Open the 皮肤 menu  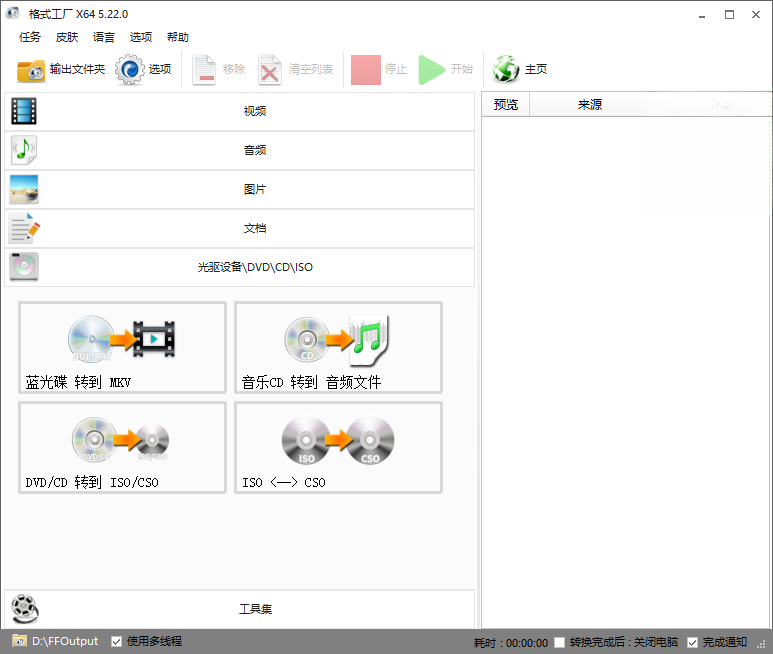point(67,37)
